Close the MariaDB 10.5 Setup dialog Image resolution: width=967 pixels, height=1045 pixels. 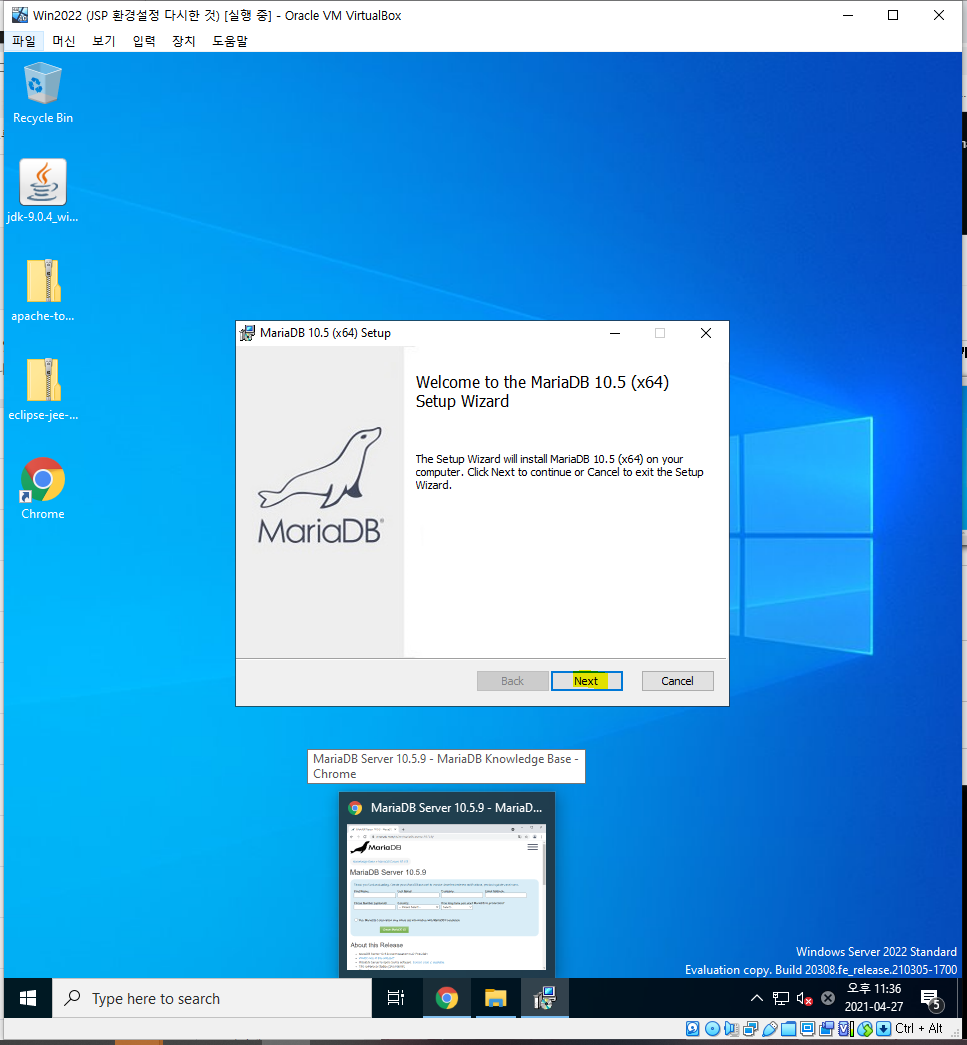click(706, 333)
